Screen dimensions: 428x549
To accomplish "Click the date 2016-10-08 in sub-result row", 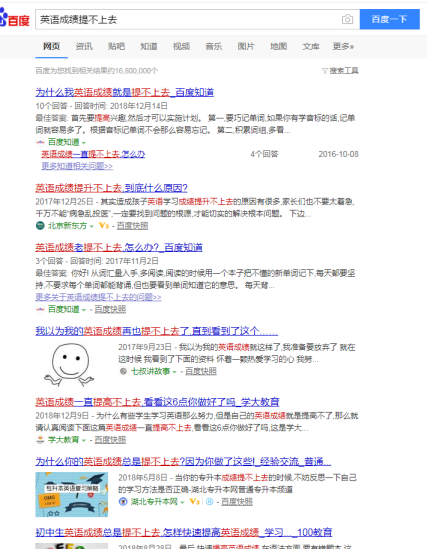I will pyautogui.click(x=338, y=154).
